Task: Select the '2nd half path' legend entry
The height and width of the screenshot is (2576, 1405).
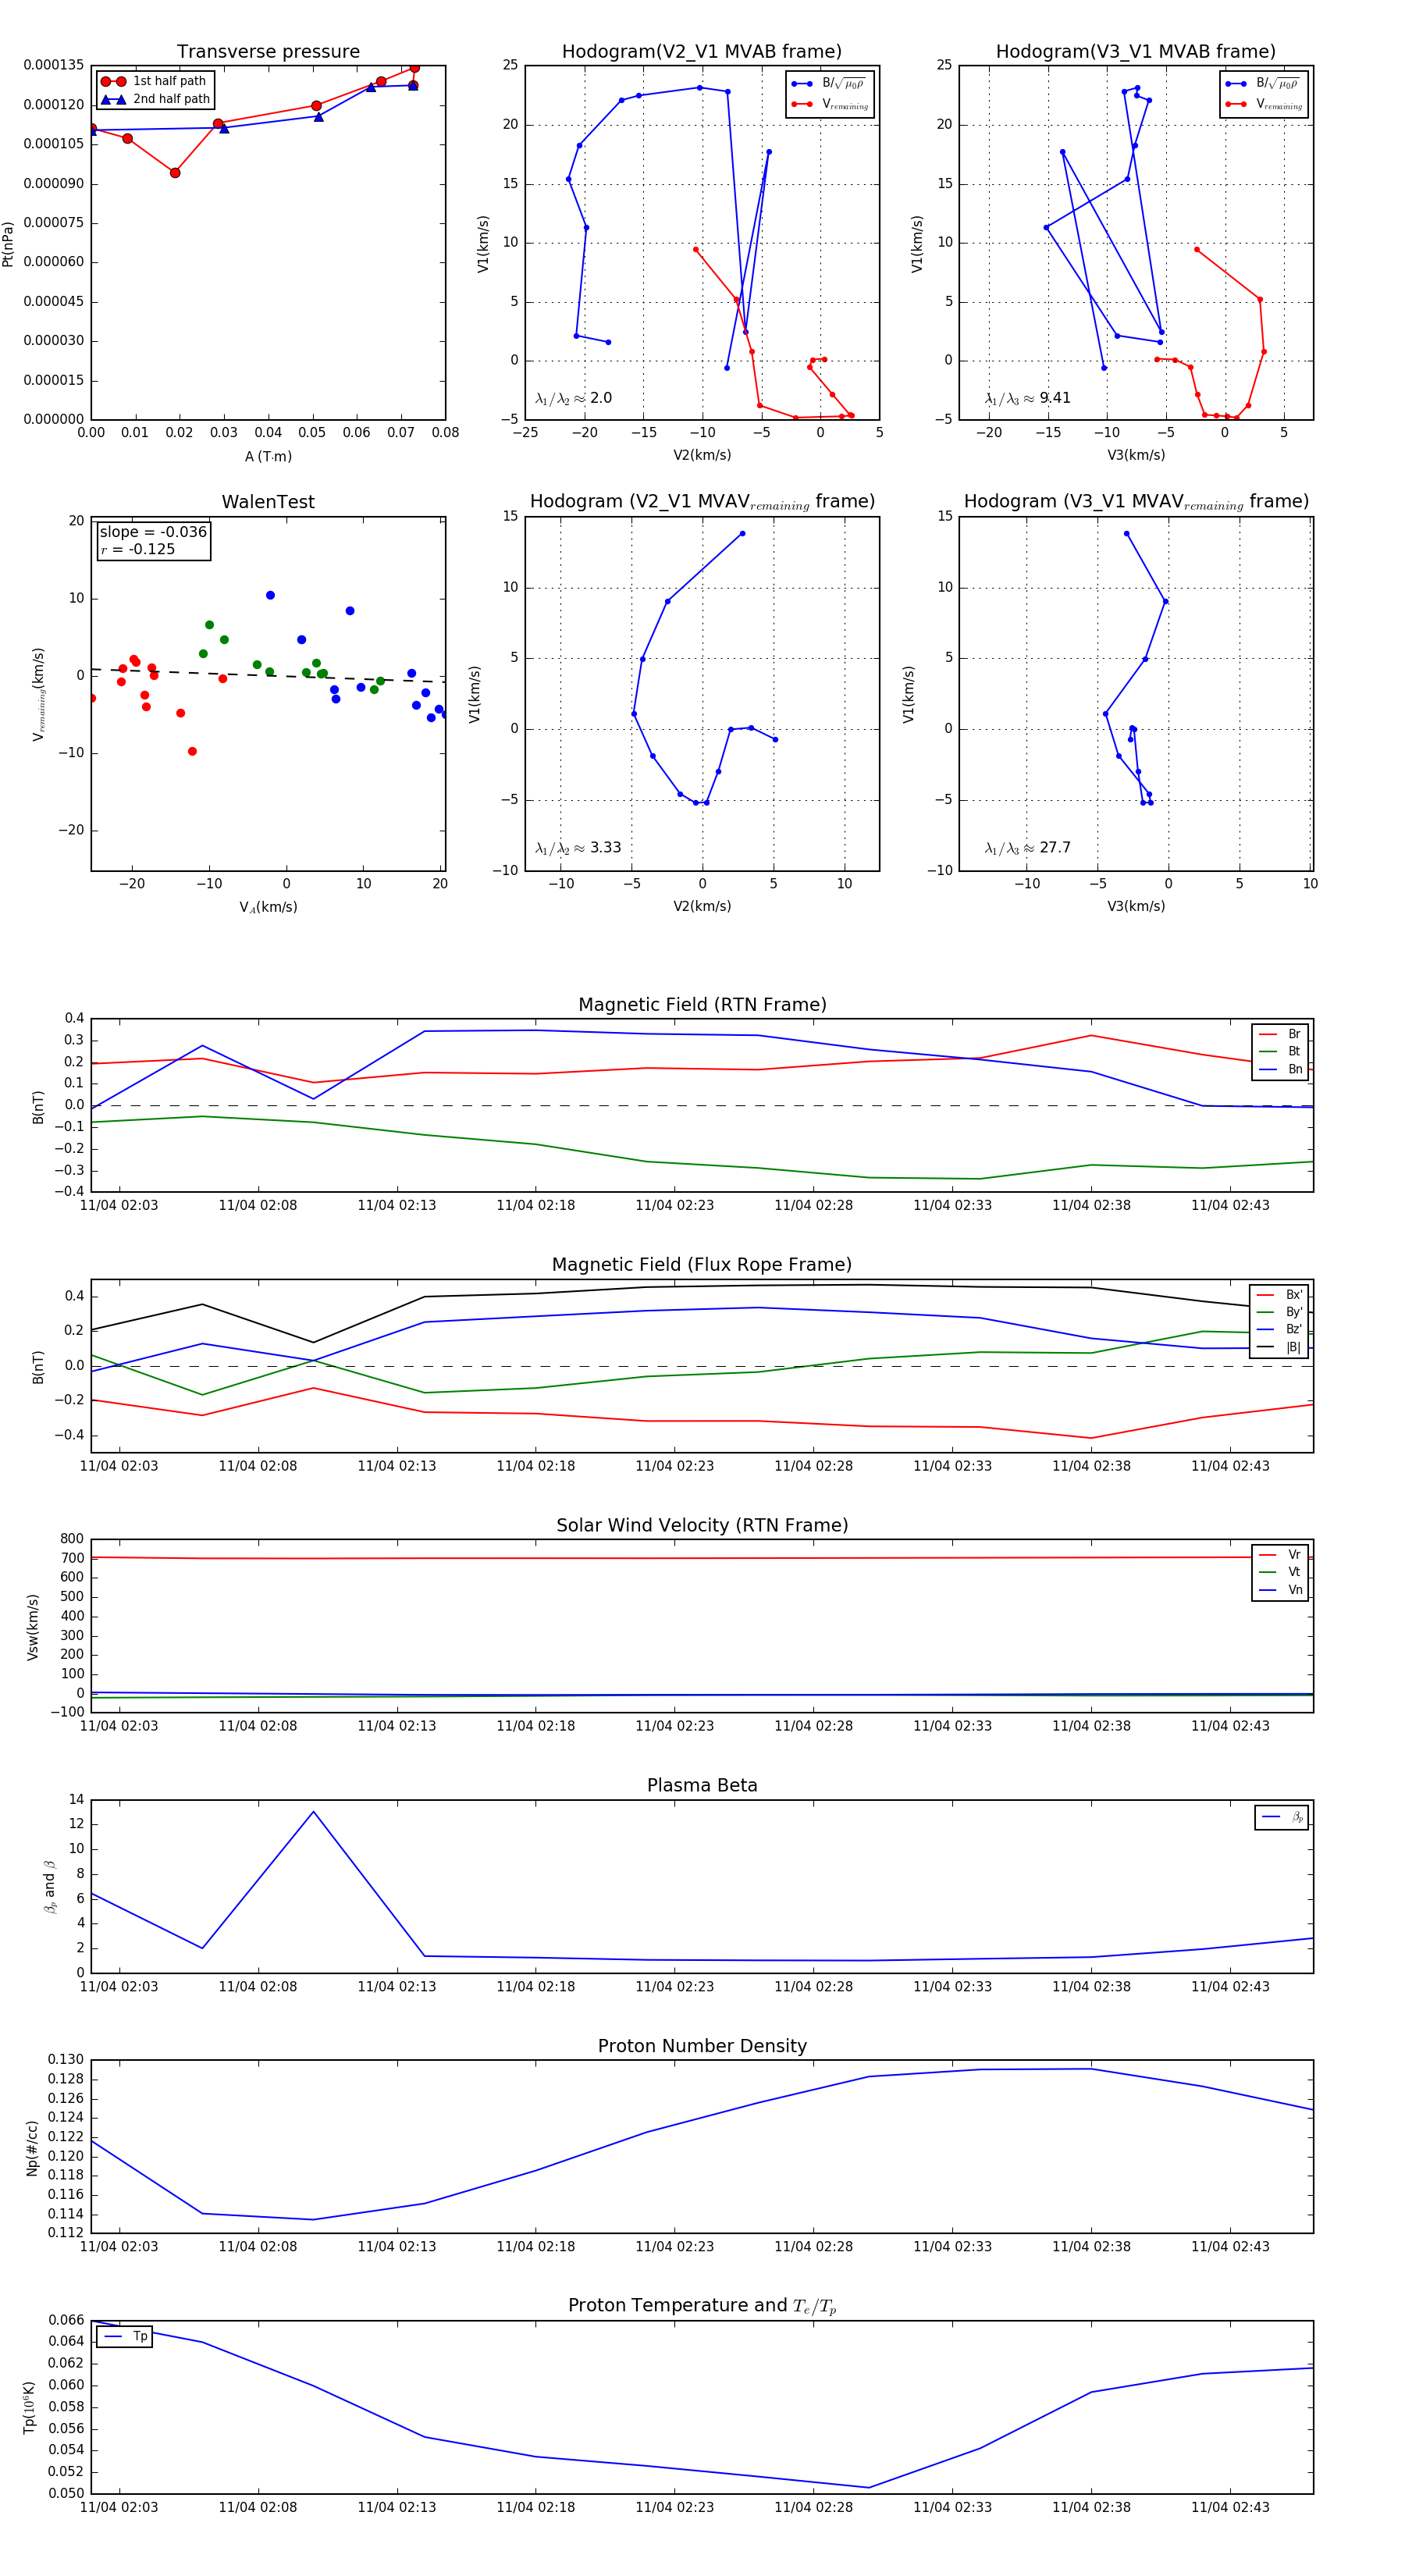Action: pos(155,99)
